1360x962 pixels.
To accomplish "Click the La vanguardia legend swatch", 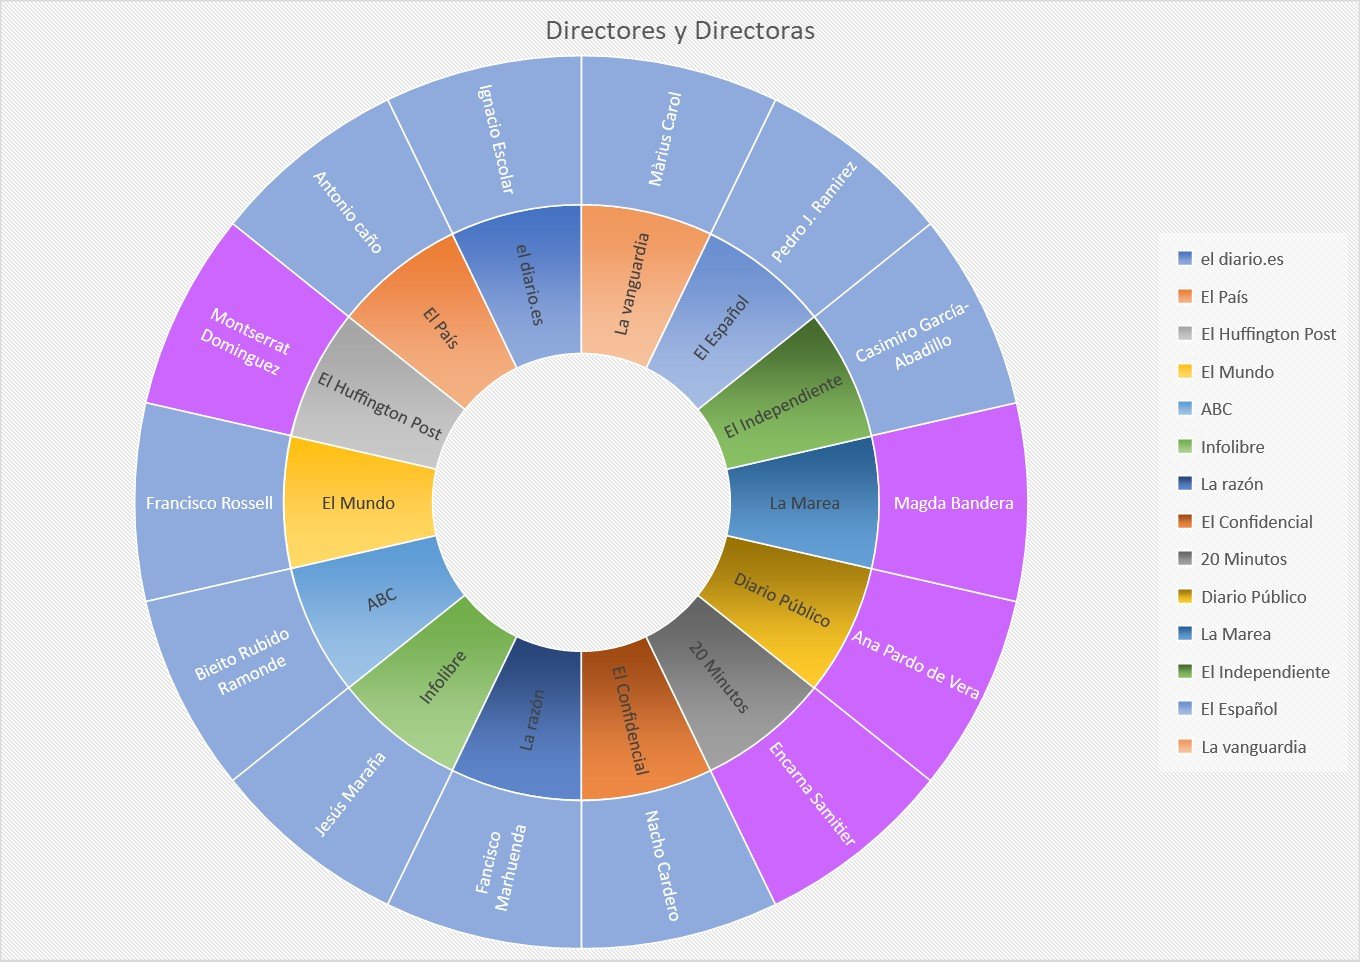I will tap(1185, 746).
